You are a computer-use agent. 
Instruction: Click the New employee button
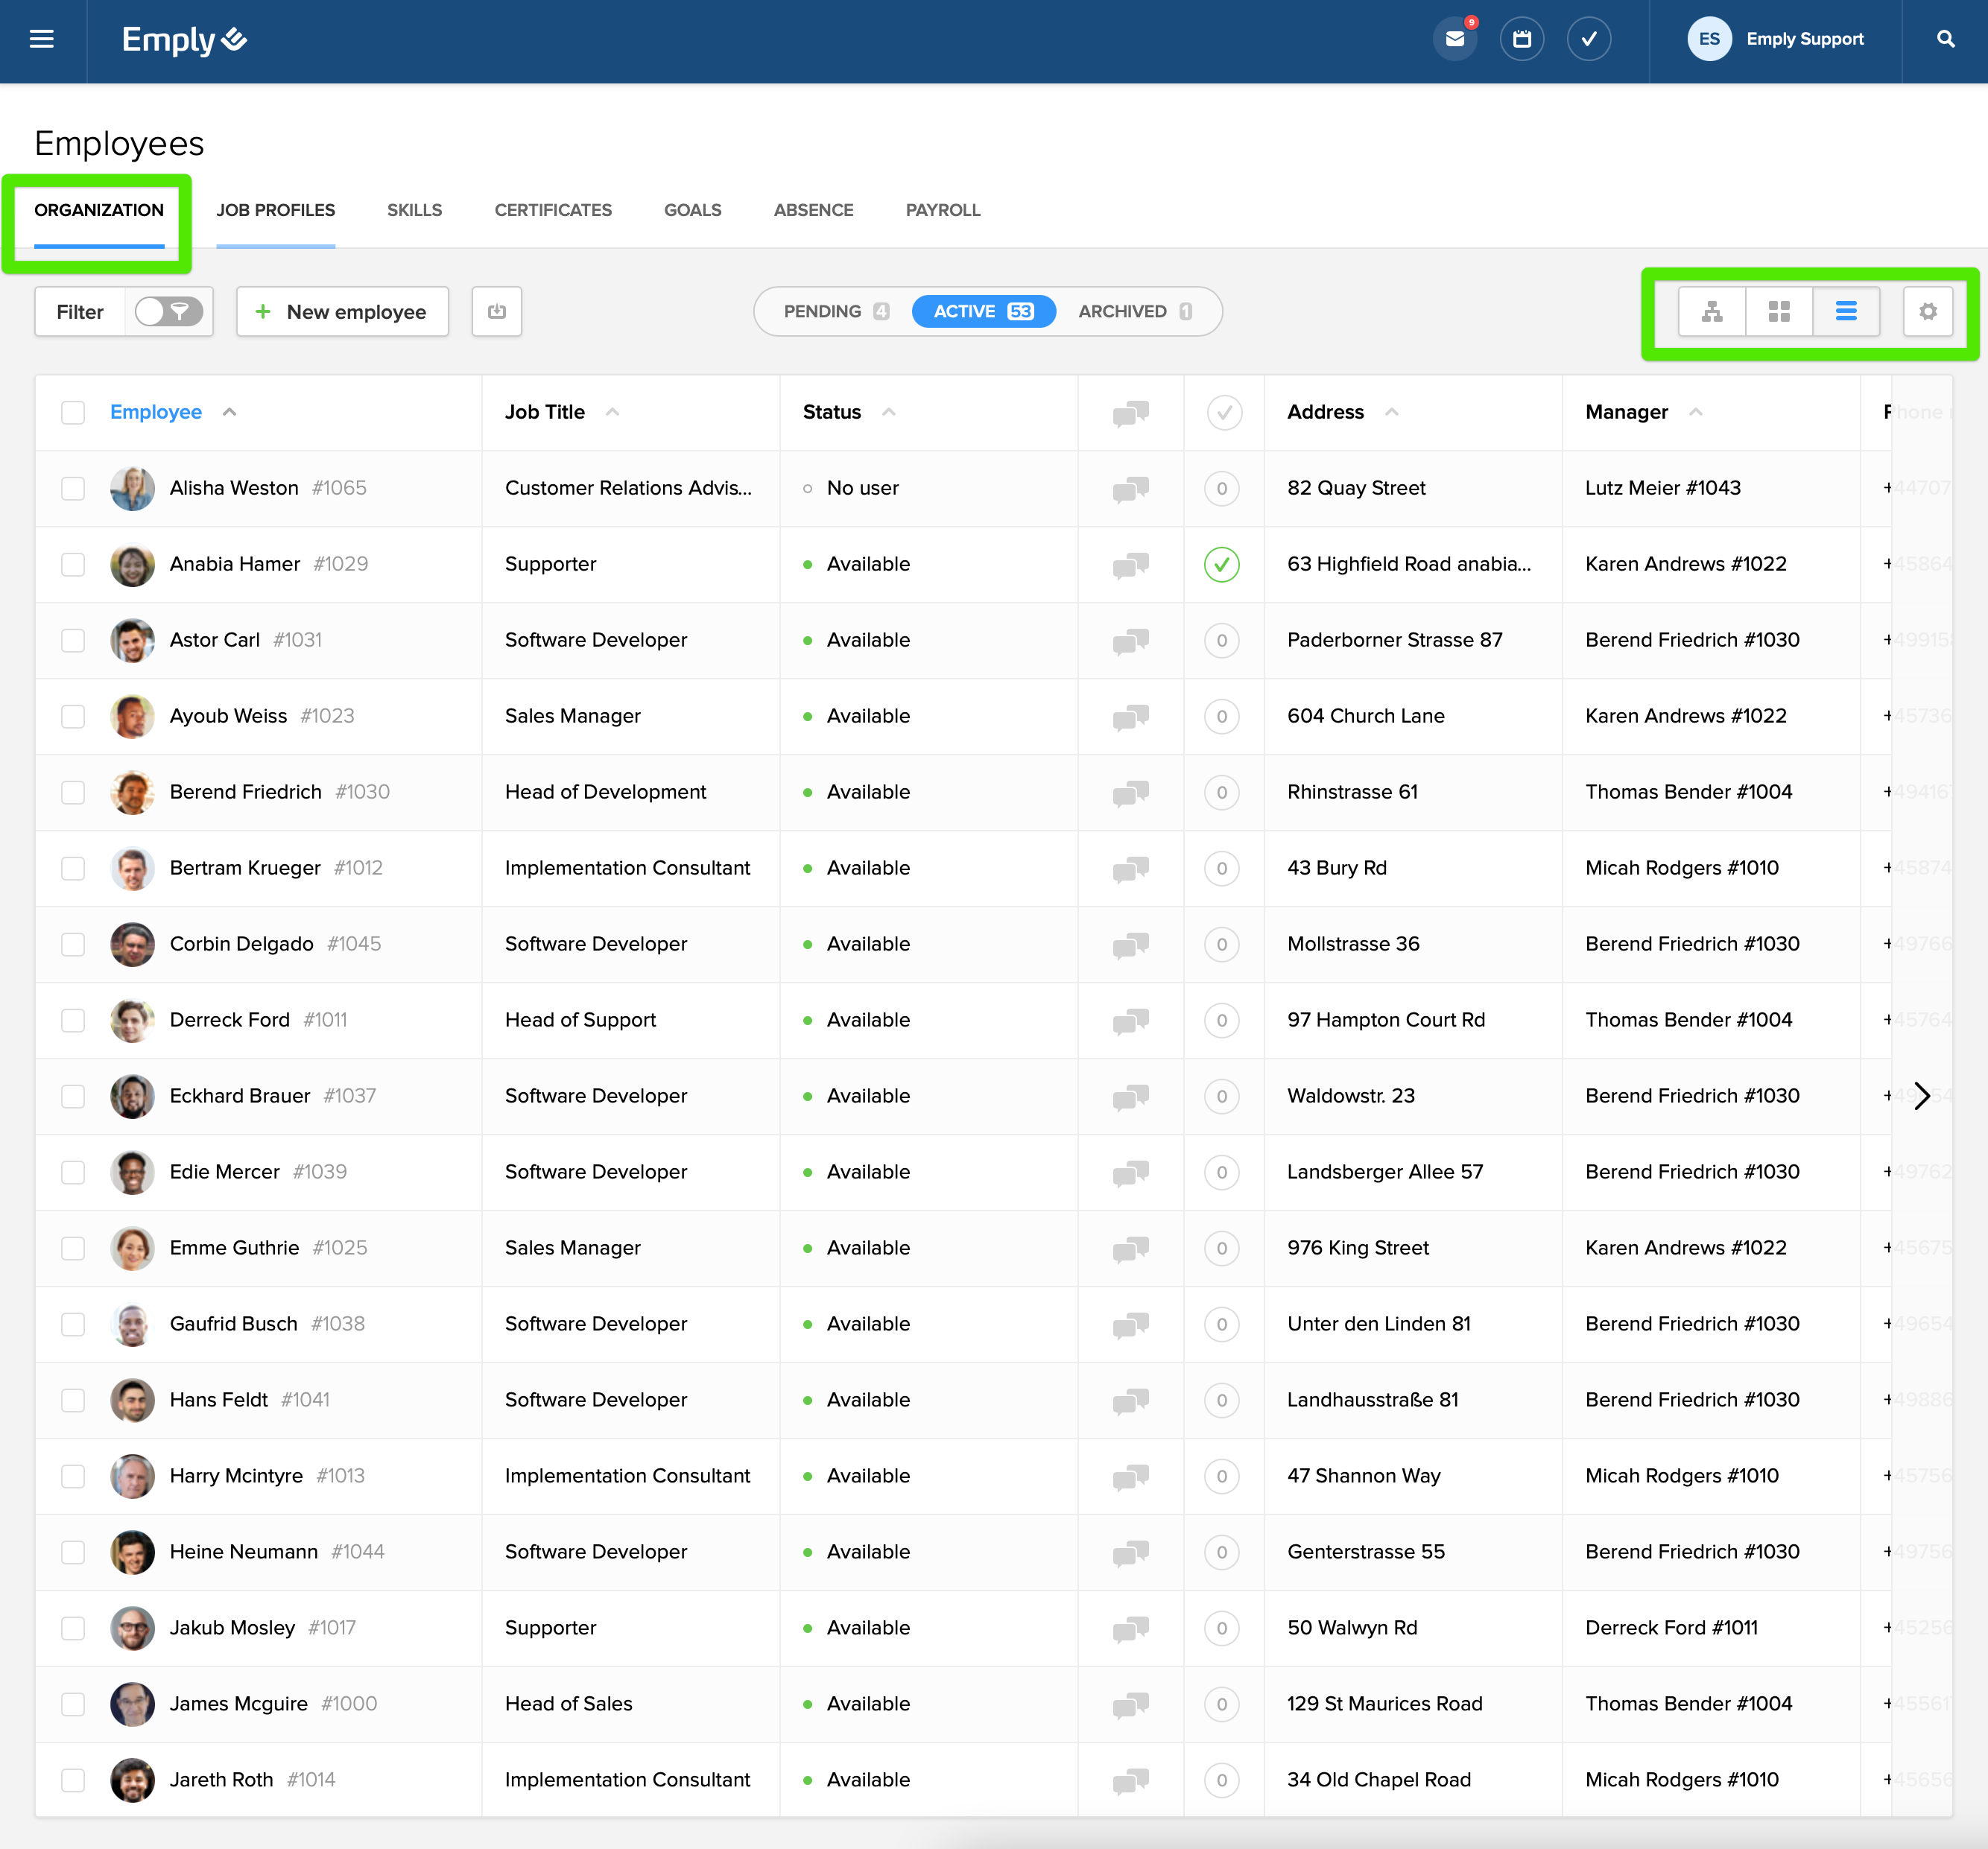point(342,311)
